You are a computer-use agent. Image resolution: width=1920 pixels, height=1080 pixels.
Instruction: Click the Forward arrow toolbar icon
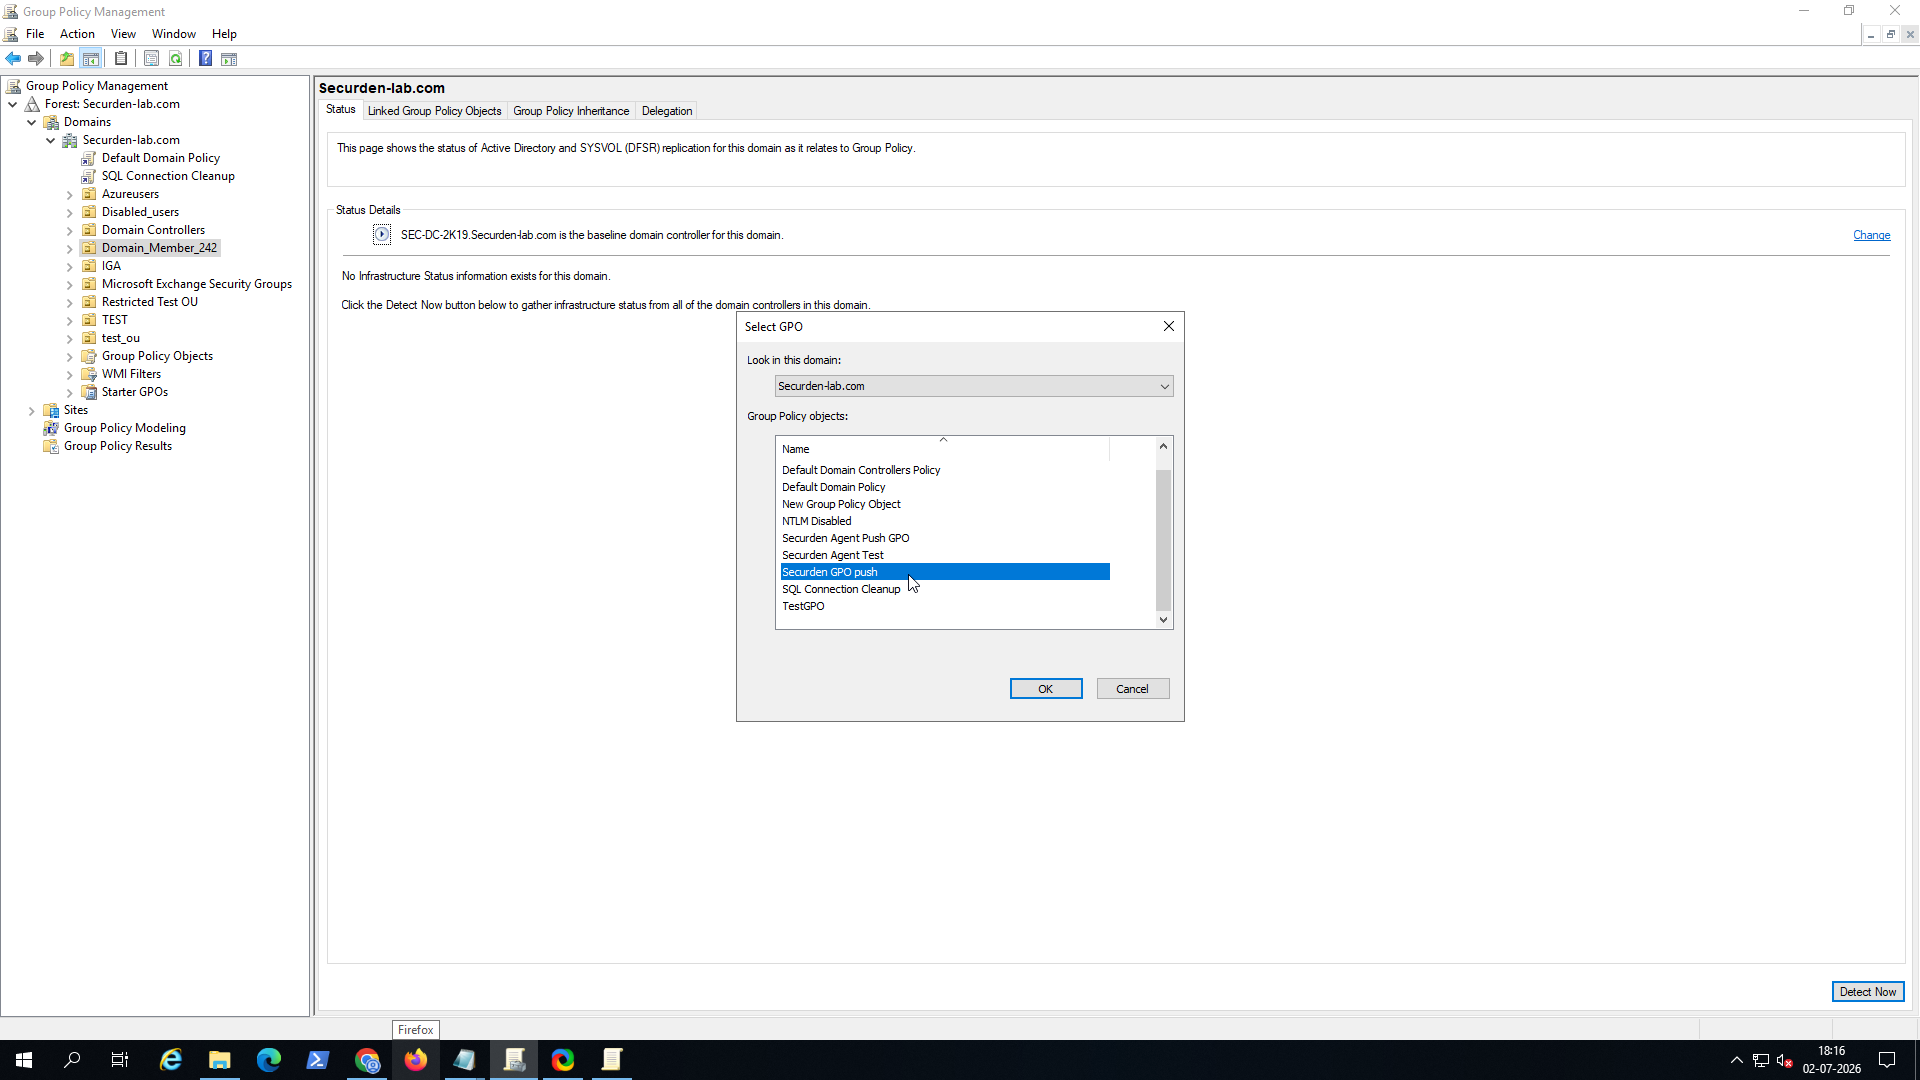click(x=36, y=59)
